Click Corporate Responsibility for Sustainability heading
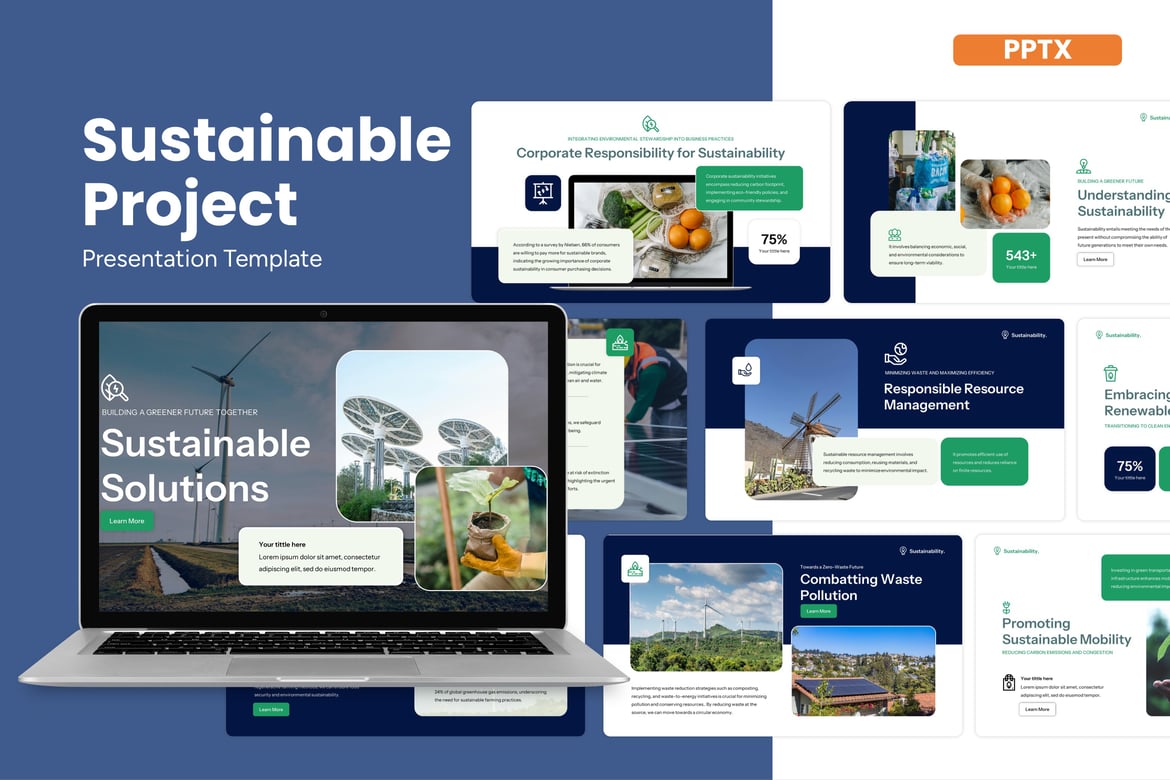This screenshot has width=1170, height=780. click(651, 153)
